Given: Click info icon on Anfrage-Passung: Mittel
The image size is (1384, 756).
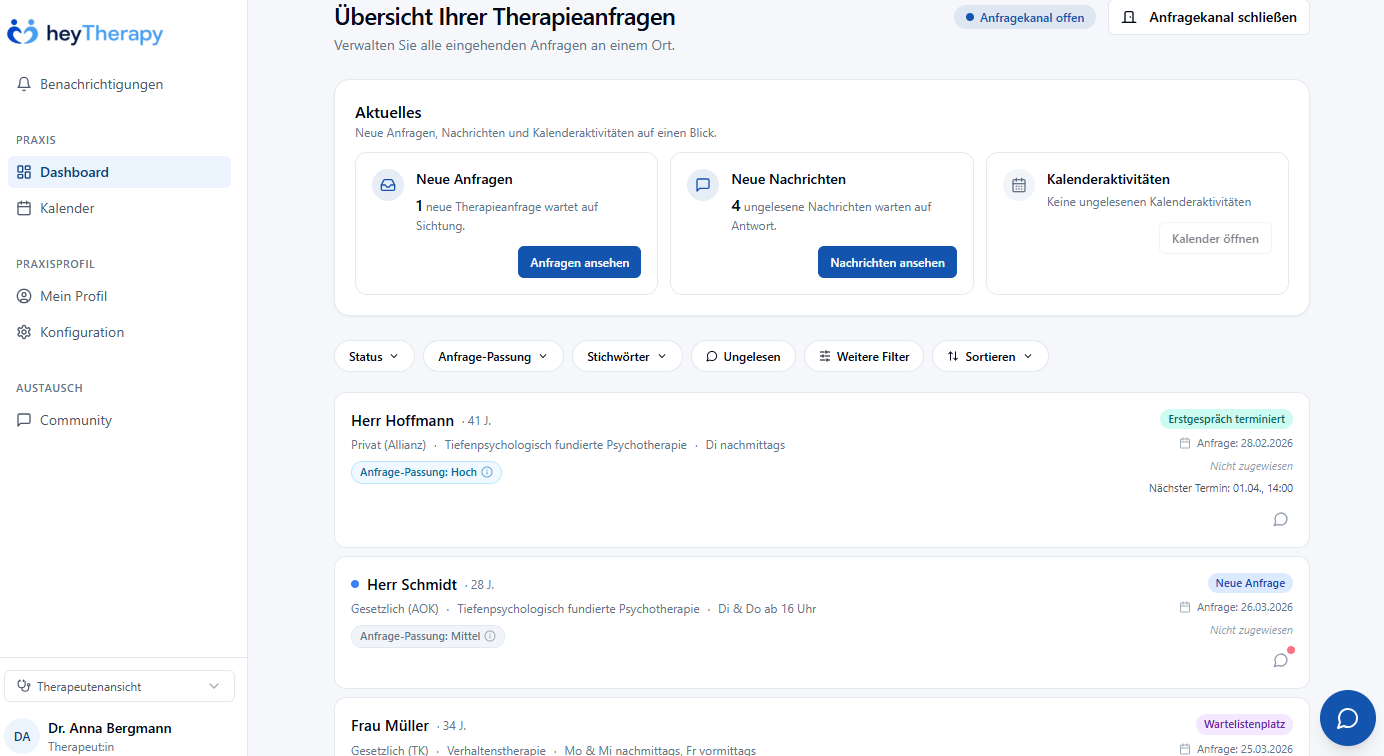Looking at the screenshot, I should pyautogui.click(x=490, y=636).
